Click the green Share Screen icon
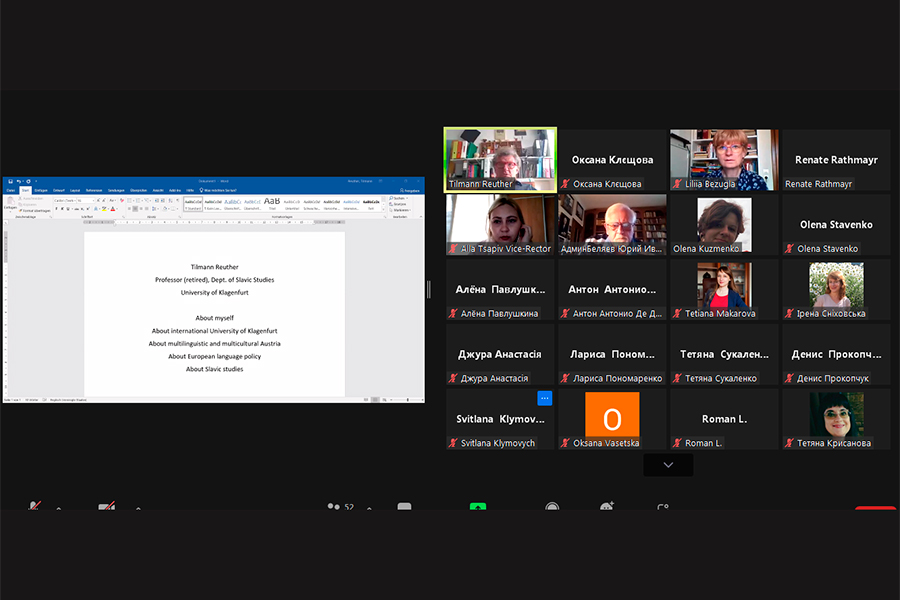The width and height of the screenshot is (900, 600). pos(478,506)
